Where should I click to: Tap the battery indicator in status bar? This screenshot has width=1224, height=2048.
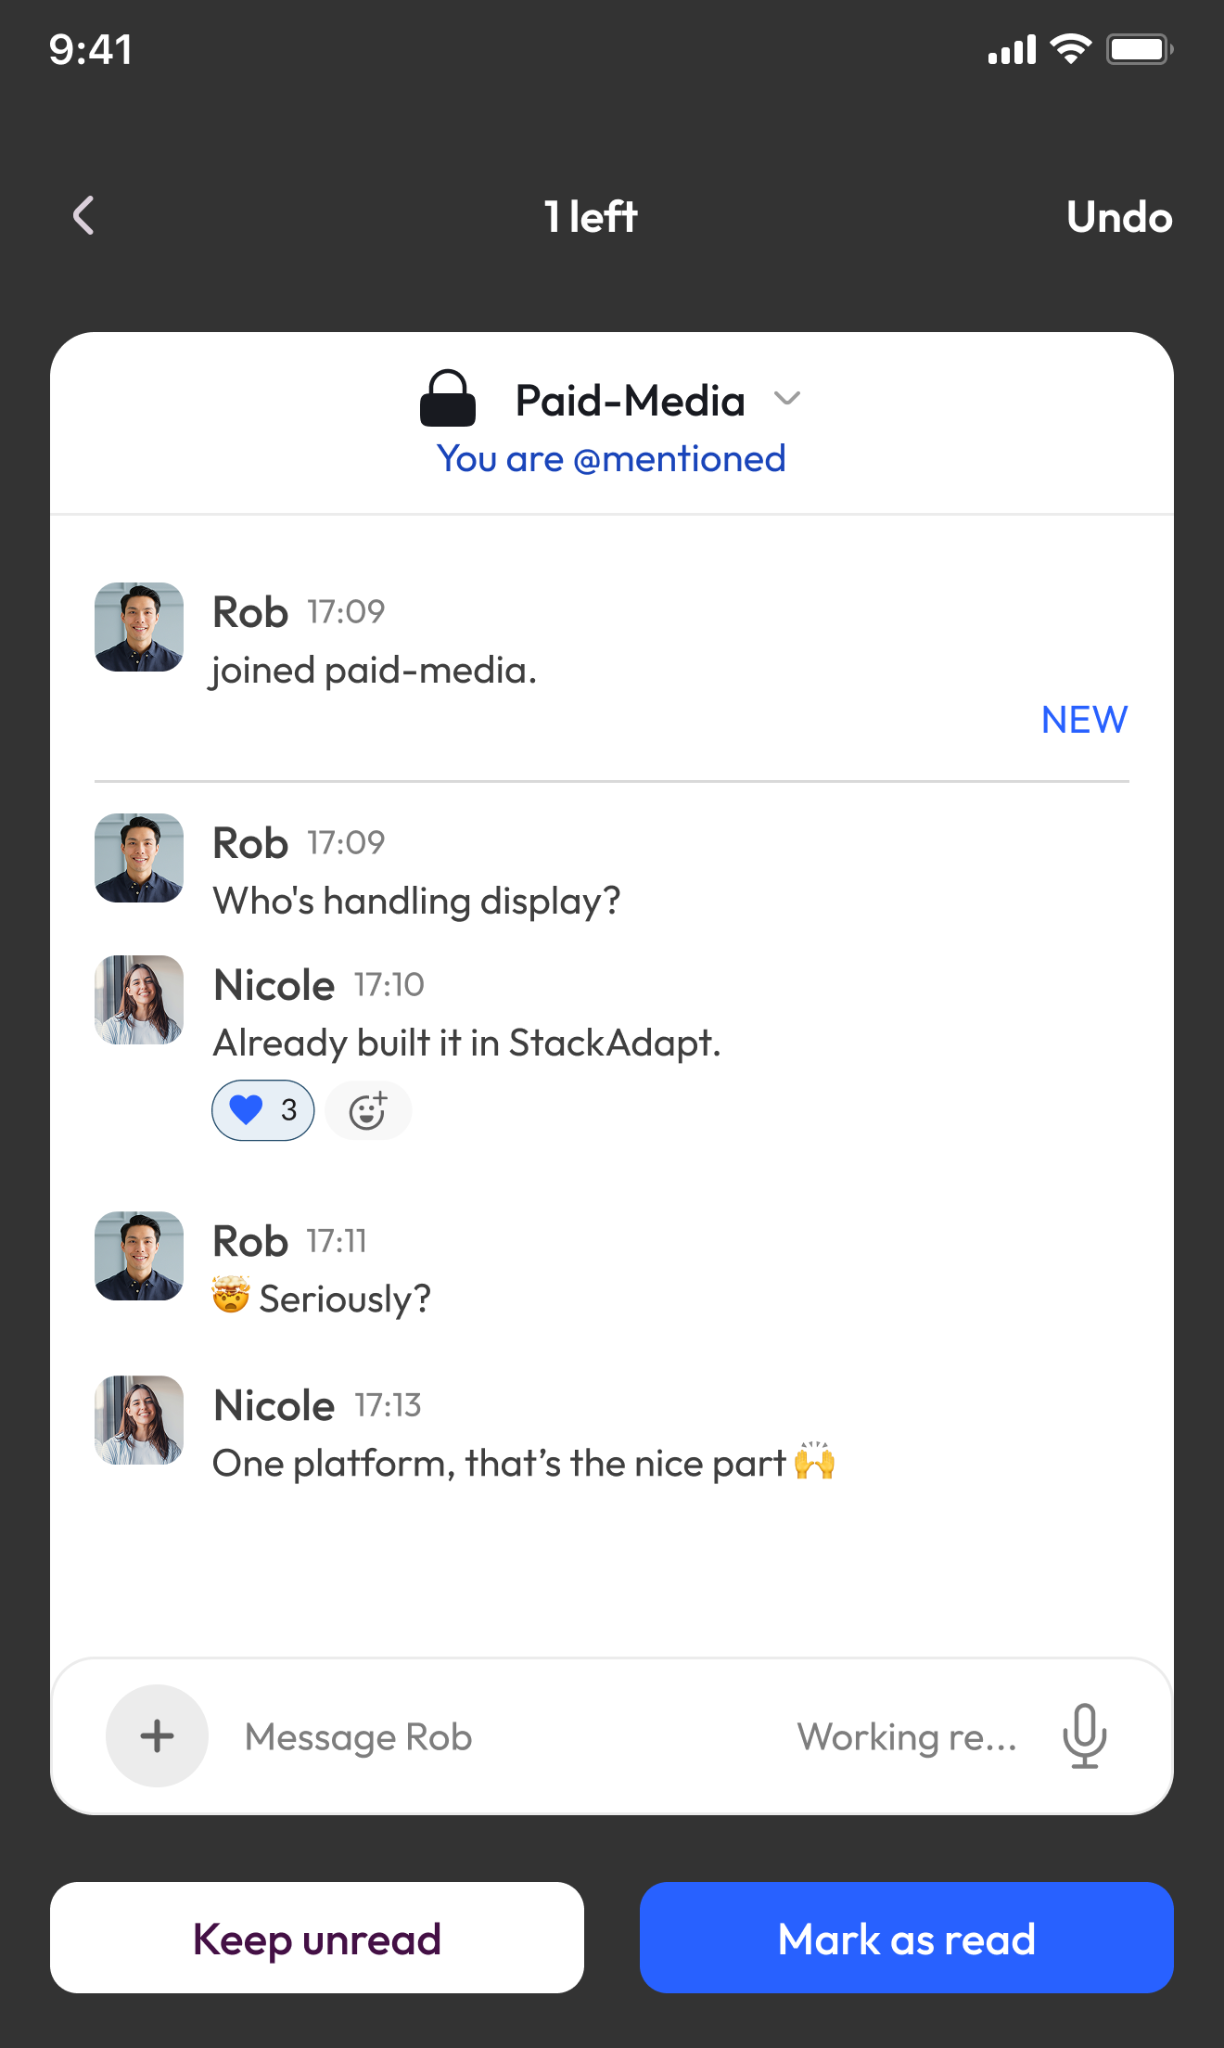click(x=1139, y=49)
